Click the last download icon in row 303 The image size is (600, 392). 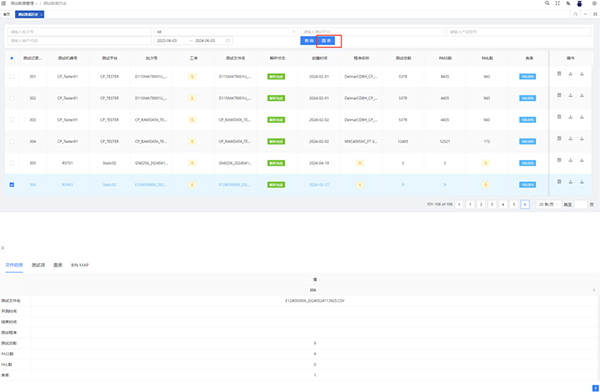pyautogui.click(x=582, y=117)
